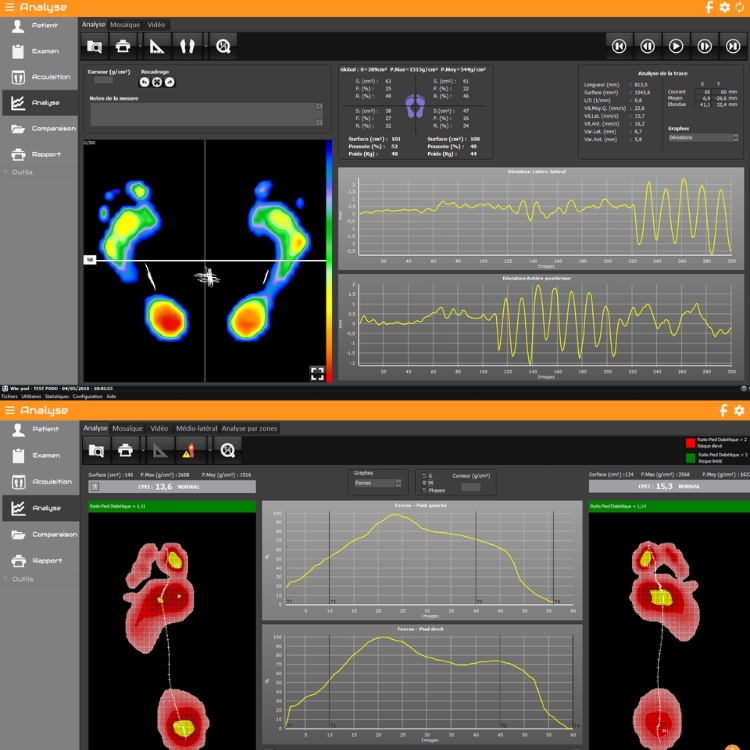
Task: Select the footprints icon in the top toolbar
Action: point(188,46)
